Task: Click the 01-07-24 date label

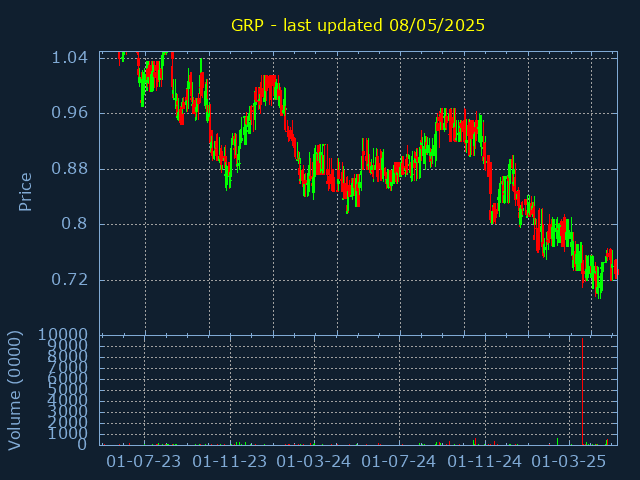Action: coord(399,462)
